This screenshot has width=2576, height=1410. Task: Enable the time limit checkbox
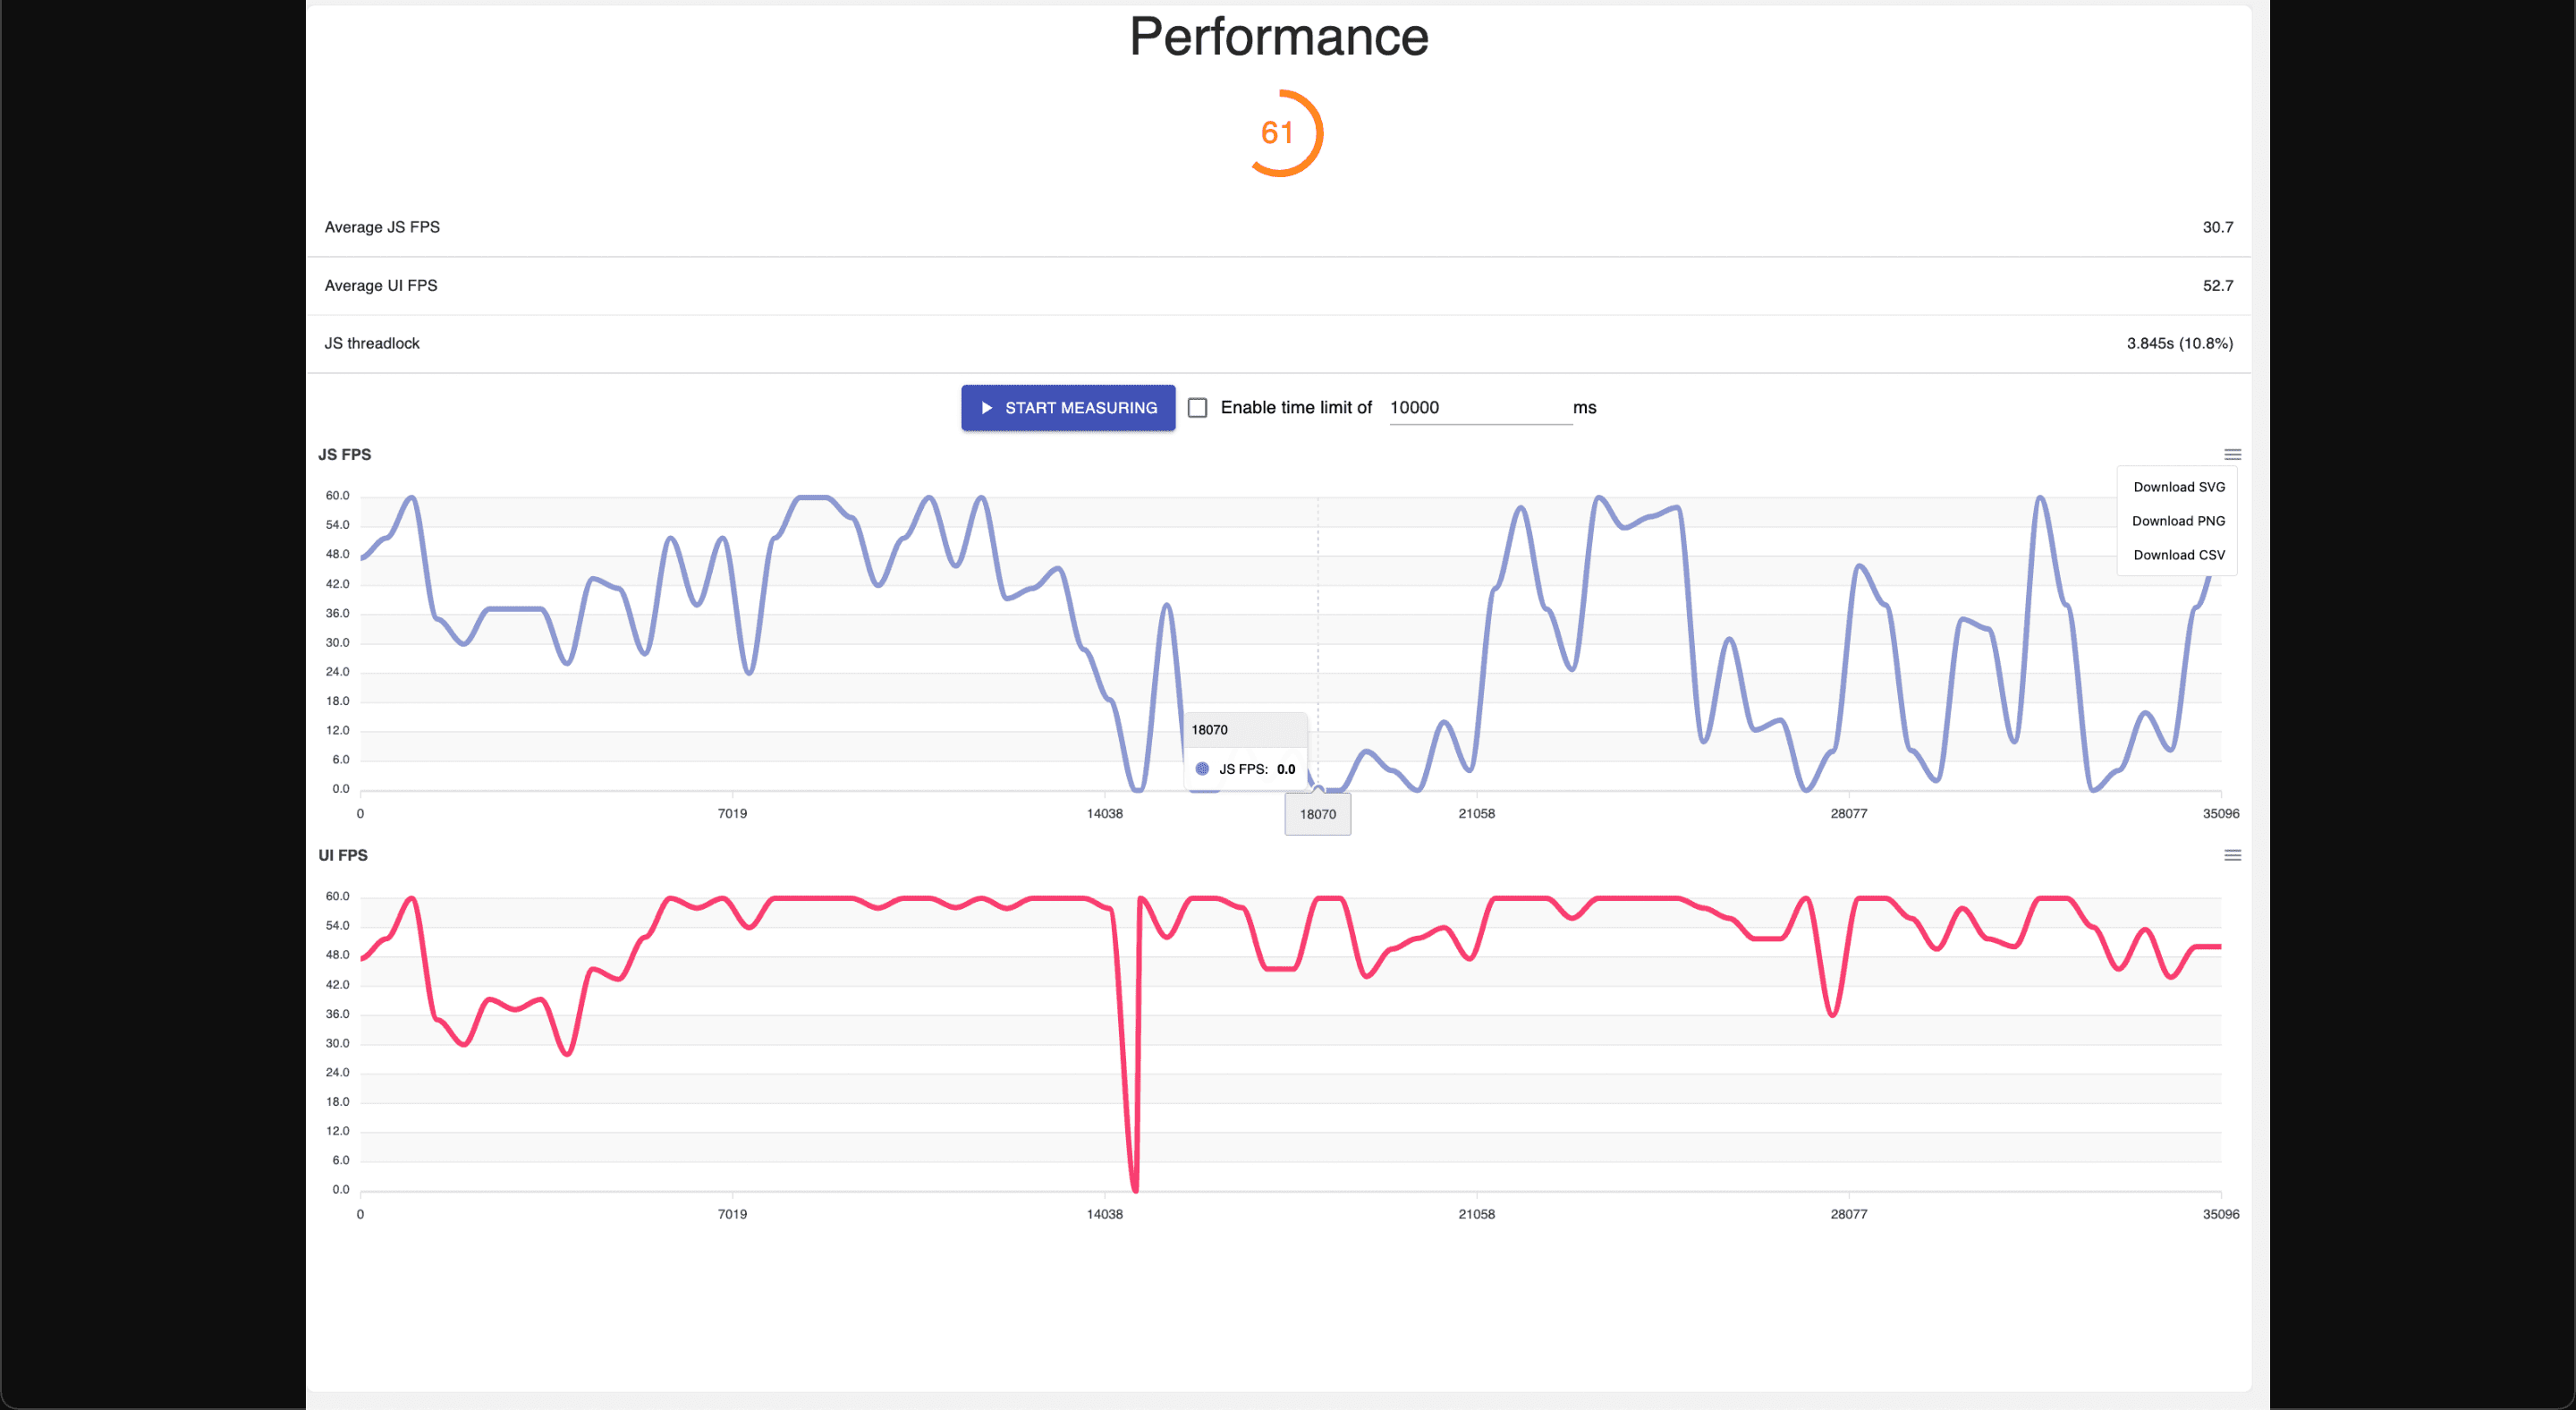pyautogui.click(x=1197, y=408)
